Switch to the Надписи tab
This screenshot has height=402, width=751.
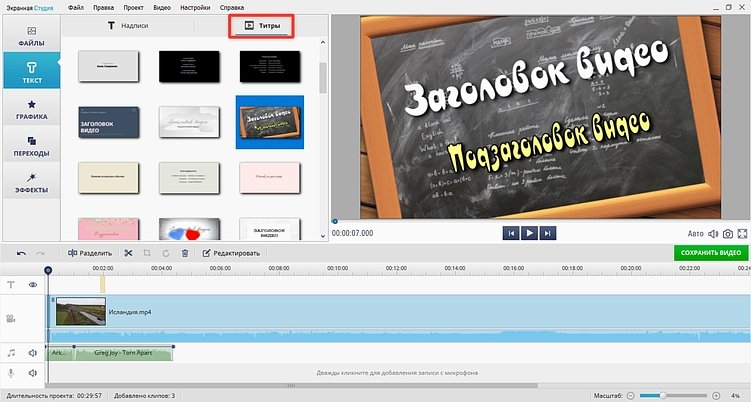[128, 25]
